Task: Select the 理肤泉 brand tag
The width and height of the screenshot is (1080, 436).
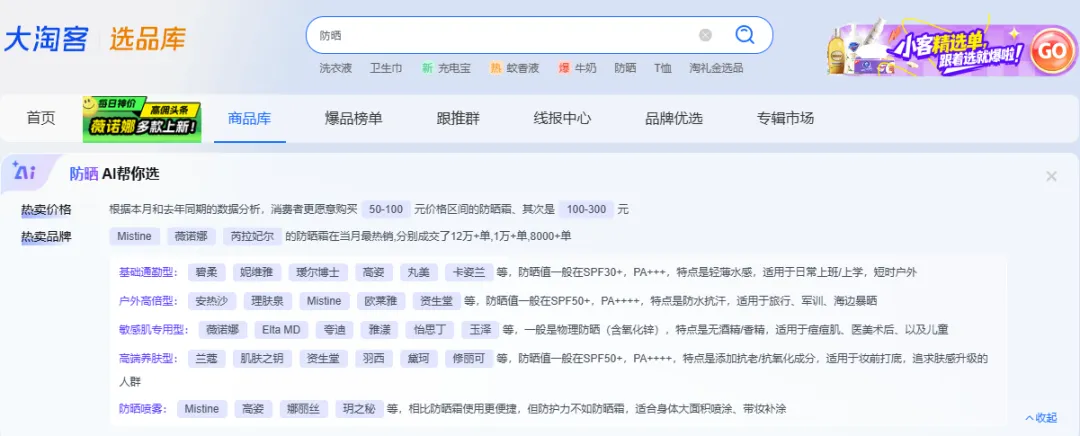Action: click(x=267, y=301)
